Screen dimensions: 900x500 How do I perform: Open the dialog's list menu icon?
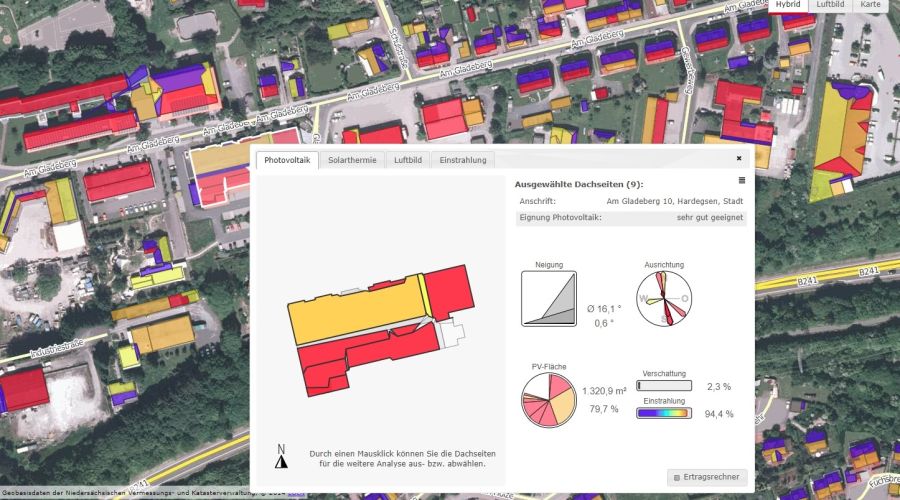click(x=742, y=181)
